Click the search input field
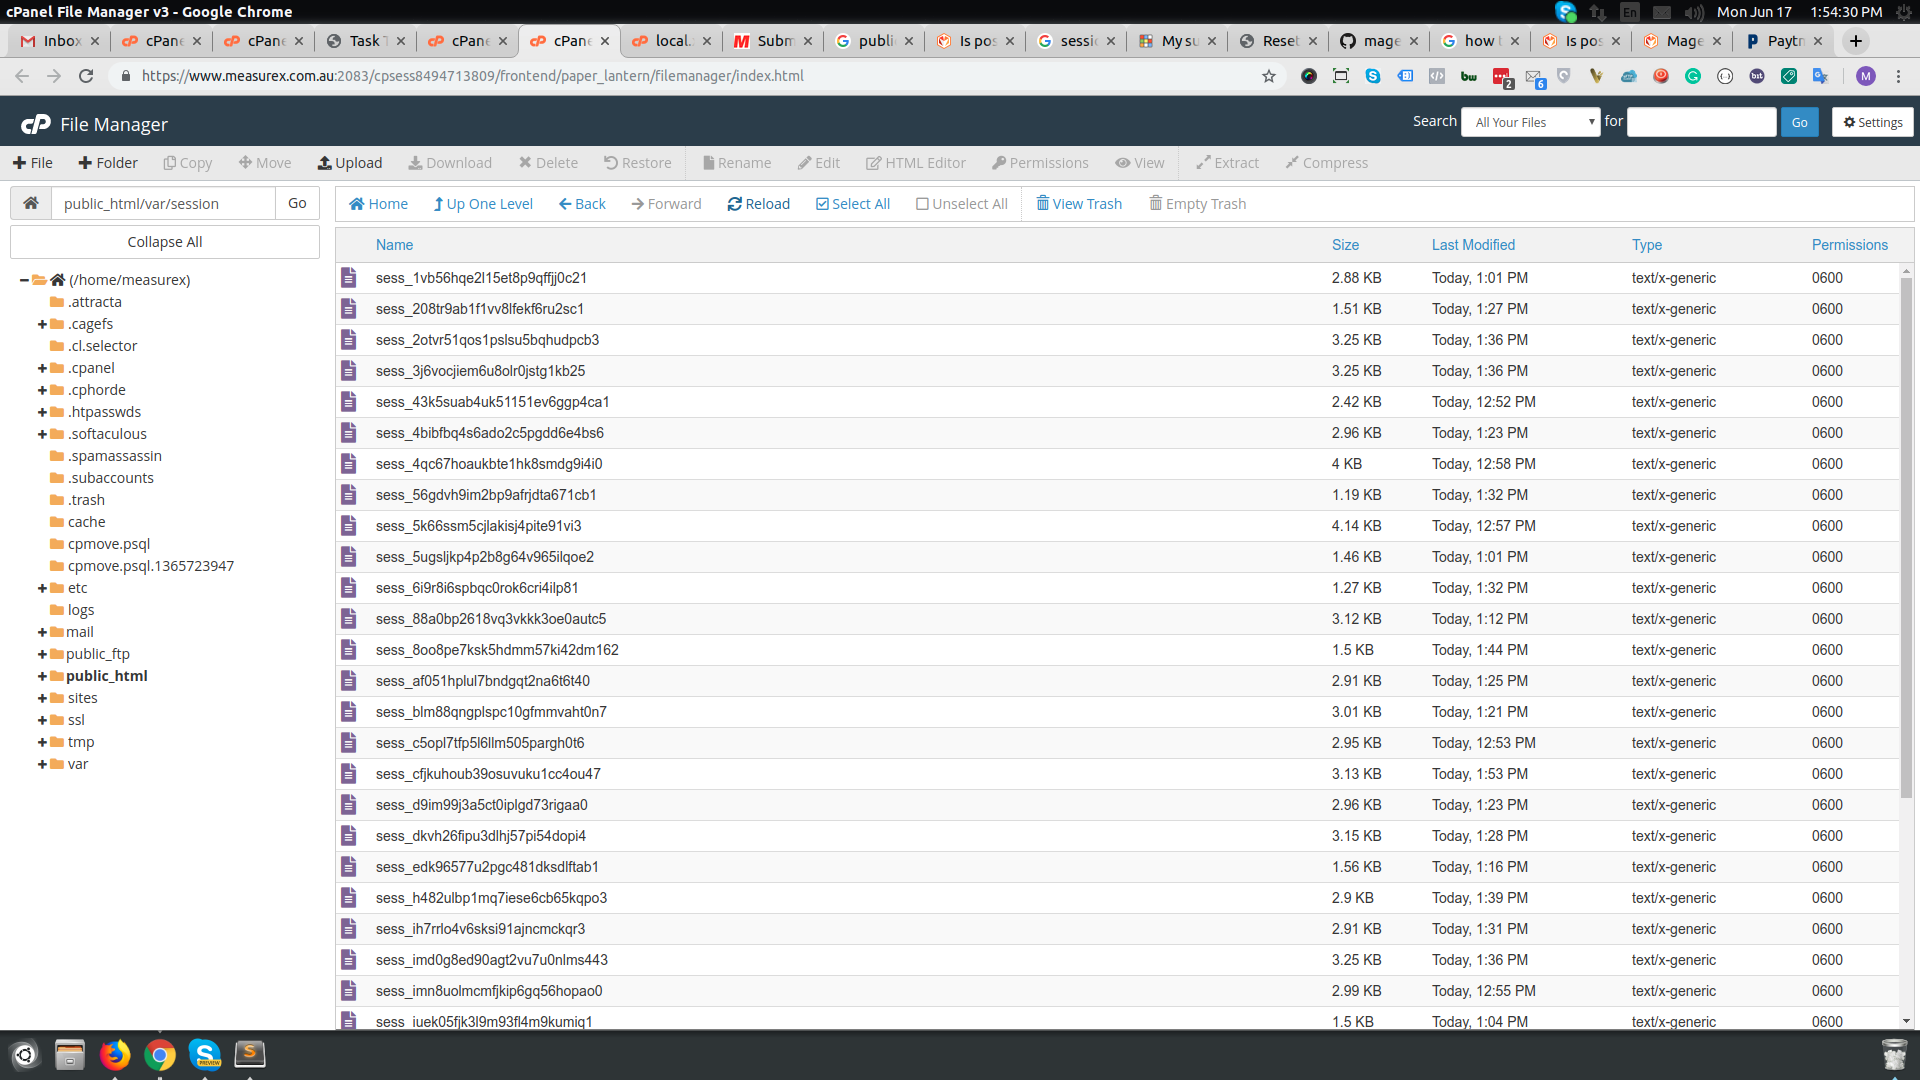This screenshot has width=1920, height=1080. click(1701, 121)
